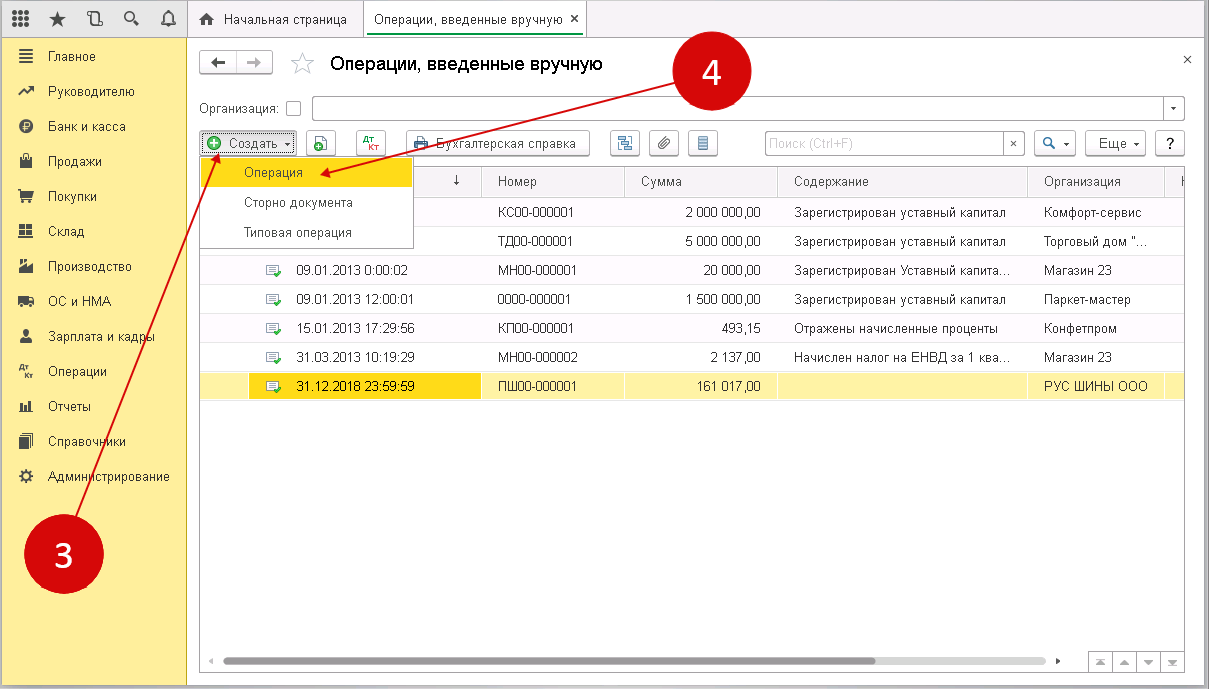Viewport: 1209px width, 689px height.
Task: Select row dated 15.01.2013 17:29:56
Action: coord(692,328)
